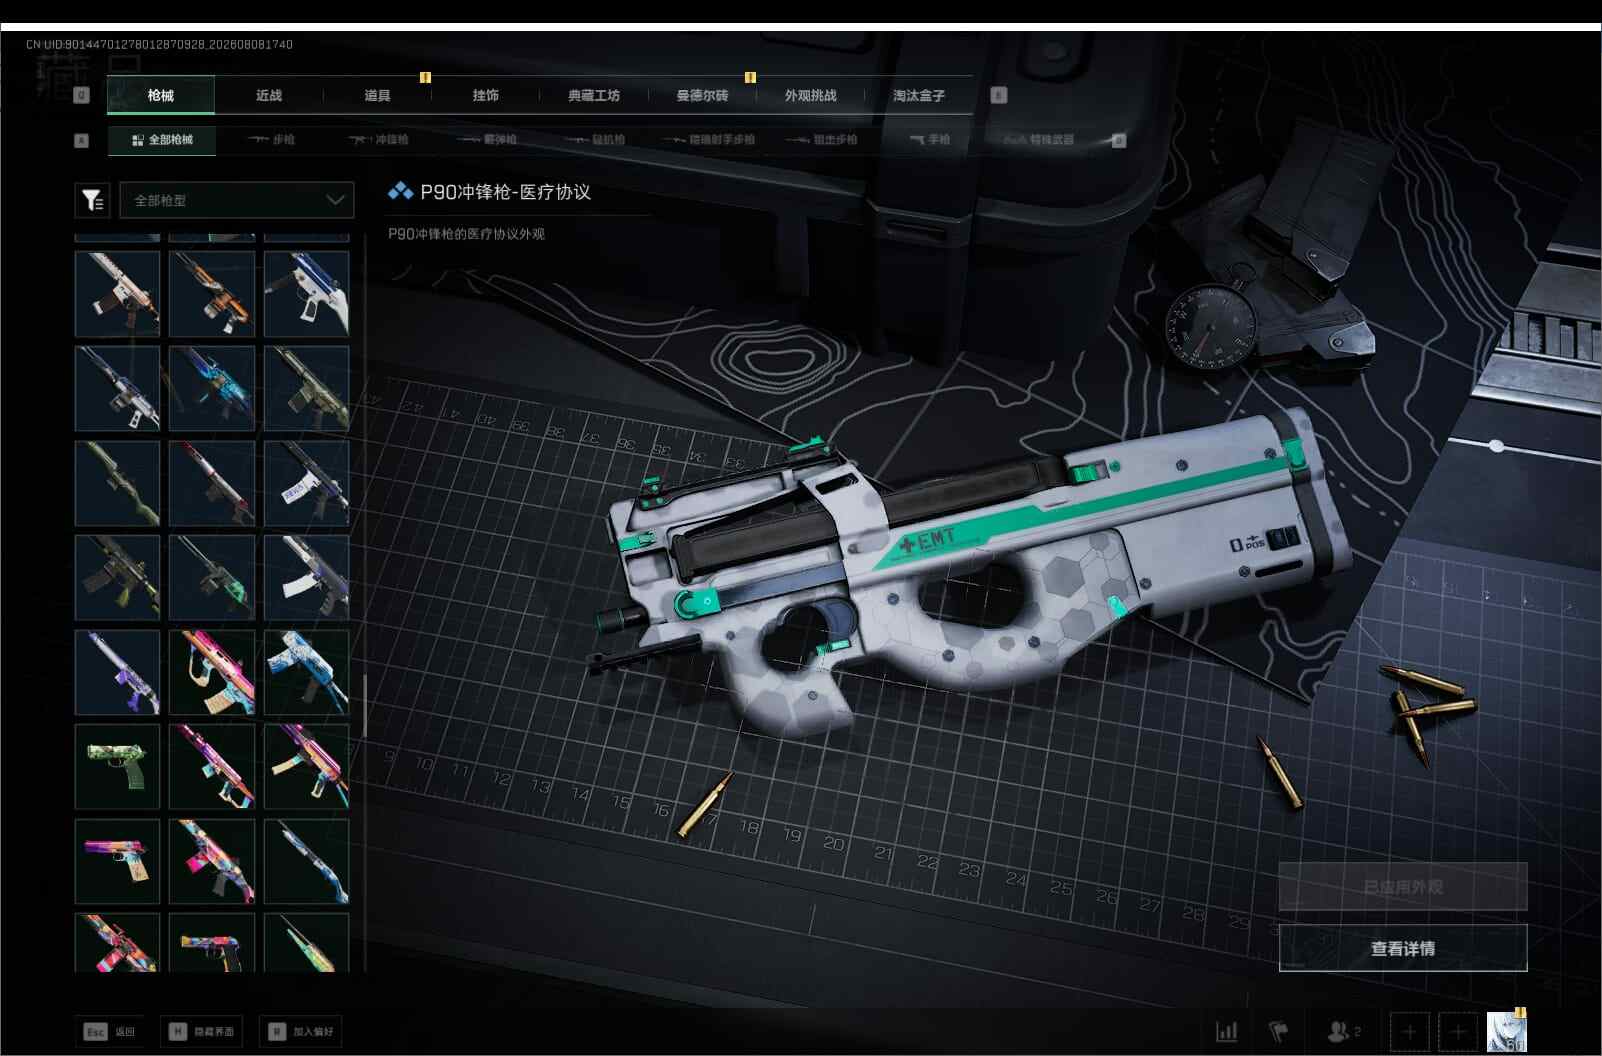Switch to the 近战 tab
This screenshot has height=1056, width=1602.
click(269, 96)
